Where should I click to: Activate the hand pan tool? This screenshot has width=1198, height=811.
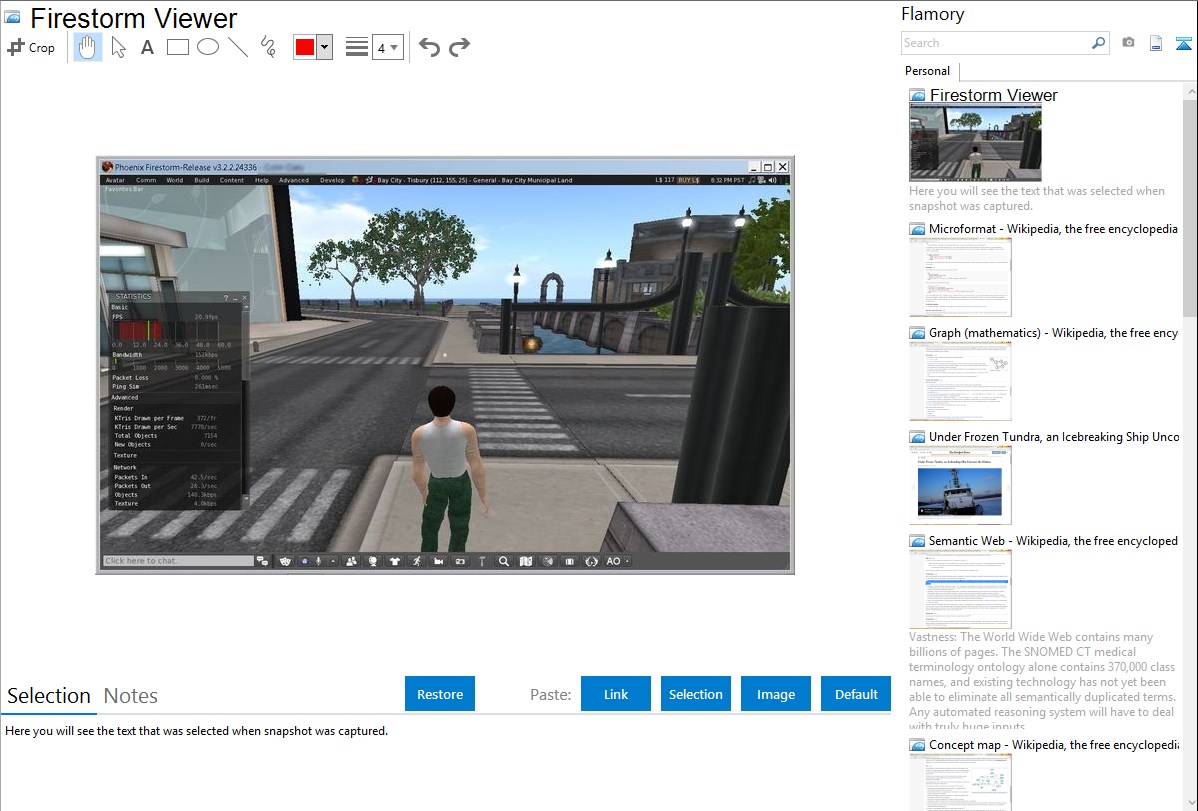(88, 47)
